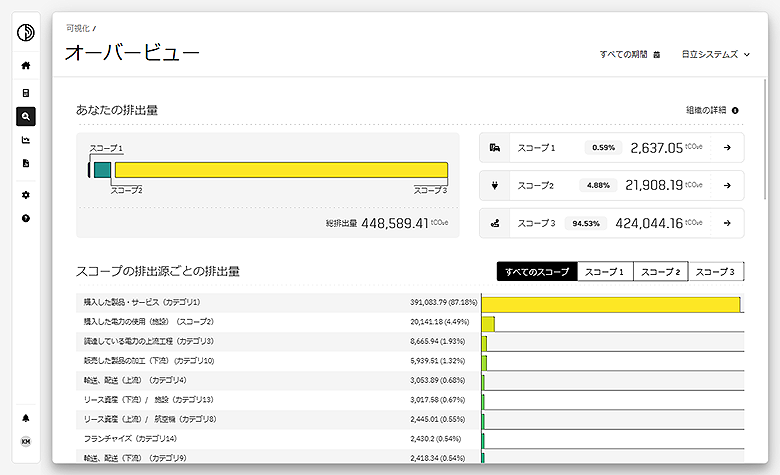Click the value 5,939.51 (1.32%)

pyautogui.click(x=438, y=361)
